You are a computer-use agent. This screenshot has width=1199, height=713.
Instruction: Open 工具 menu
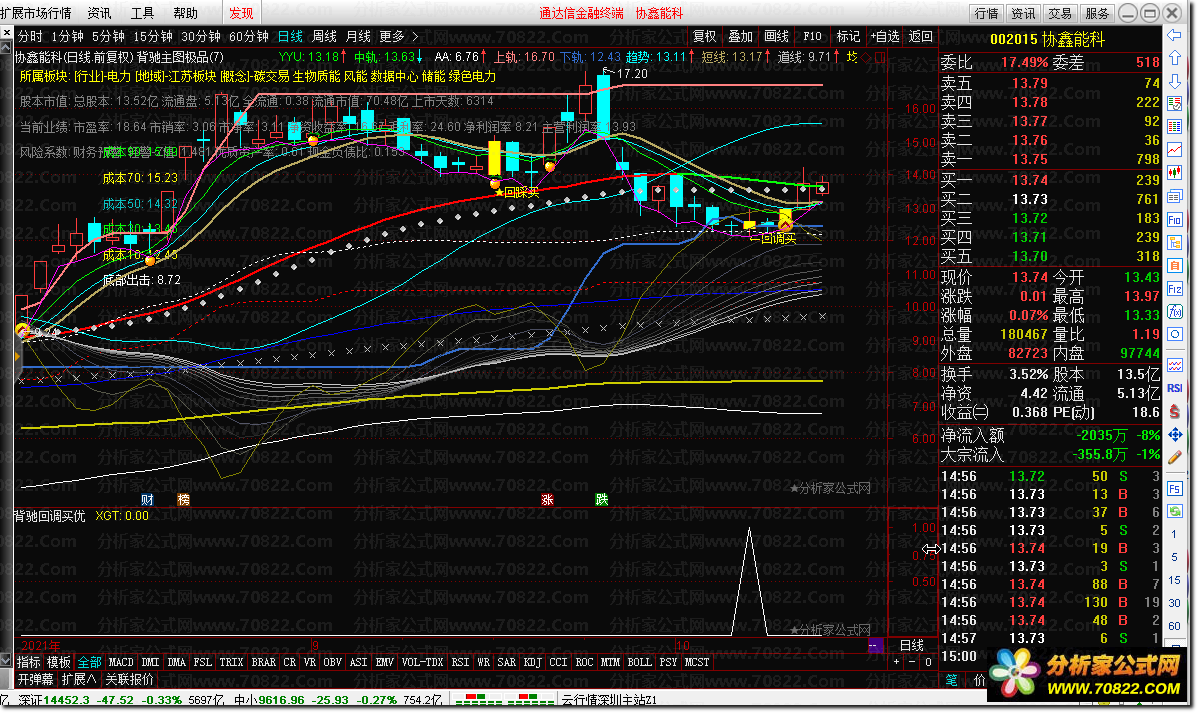point(142,13)
